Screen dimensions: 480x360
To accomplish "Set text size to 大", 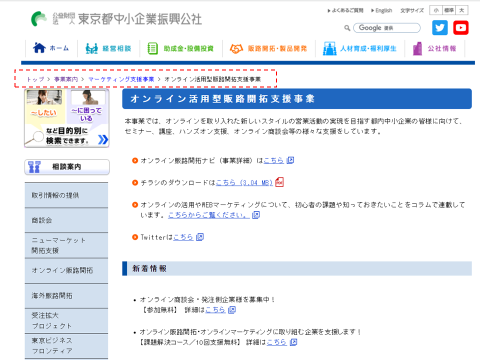I will pyautogui.click(x=462, y=10).
